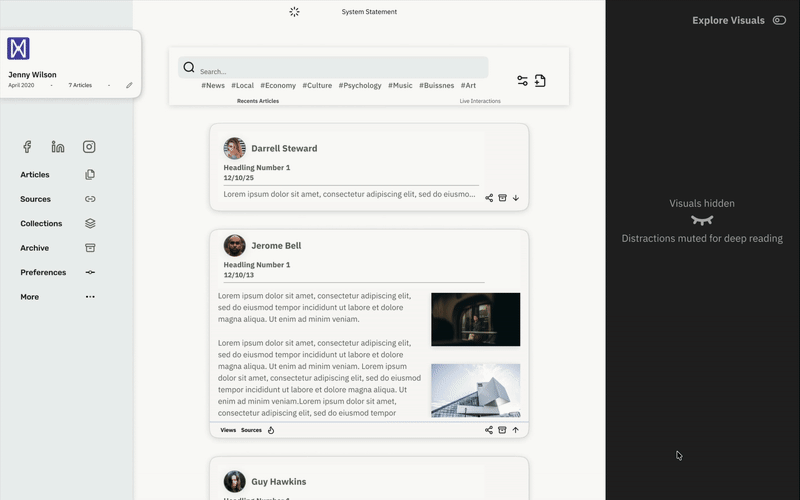800x500 pixels.
Task: Share Darrell Steward's article
Action: [489, 198]
